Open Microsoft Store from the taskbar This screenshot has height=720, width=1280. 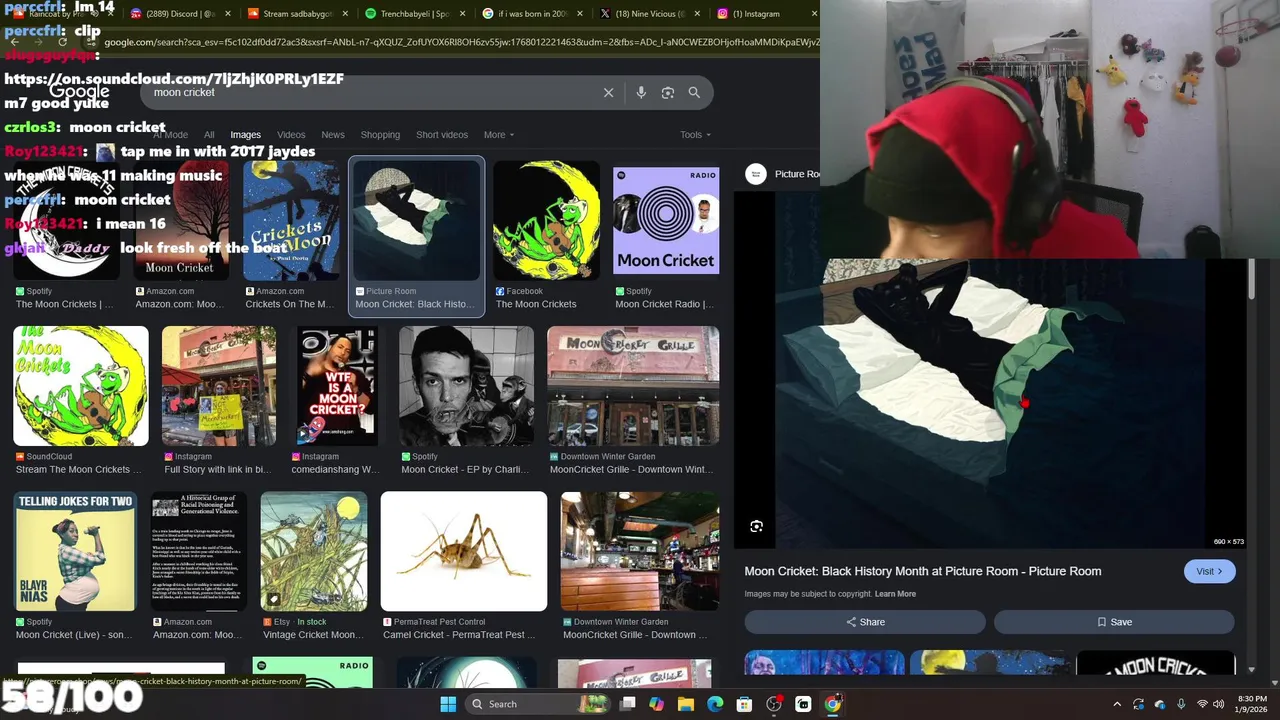tap(744, 704)
